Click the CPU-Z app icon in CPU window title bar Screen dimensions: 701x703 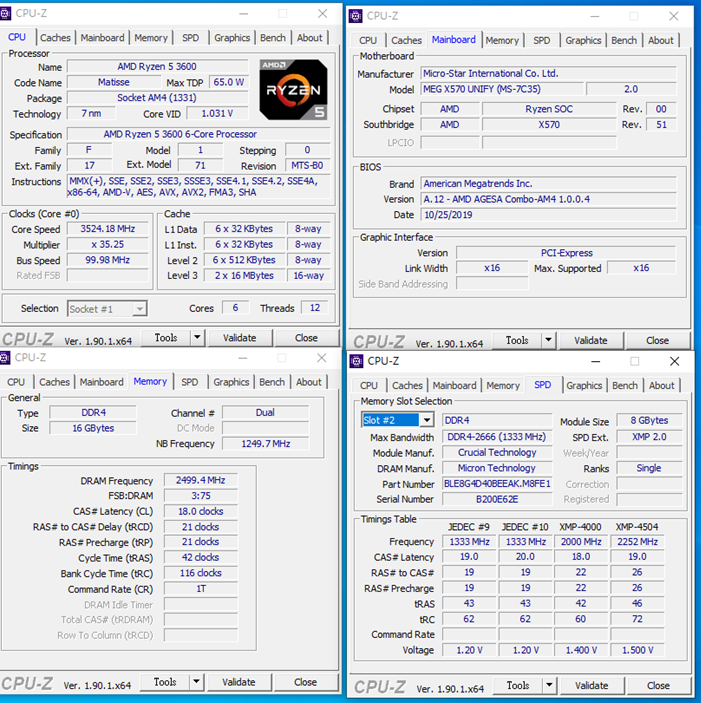point(5,13)
